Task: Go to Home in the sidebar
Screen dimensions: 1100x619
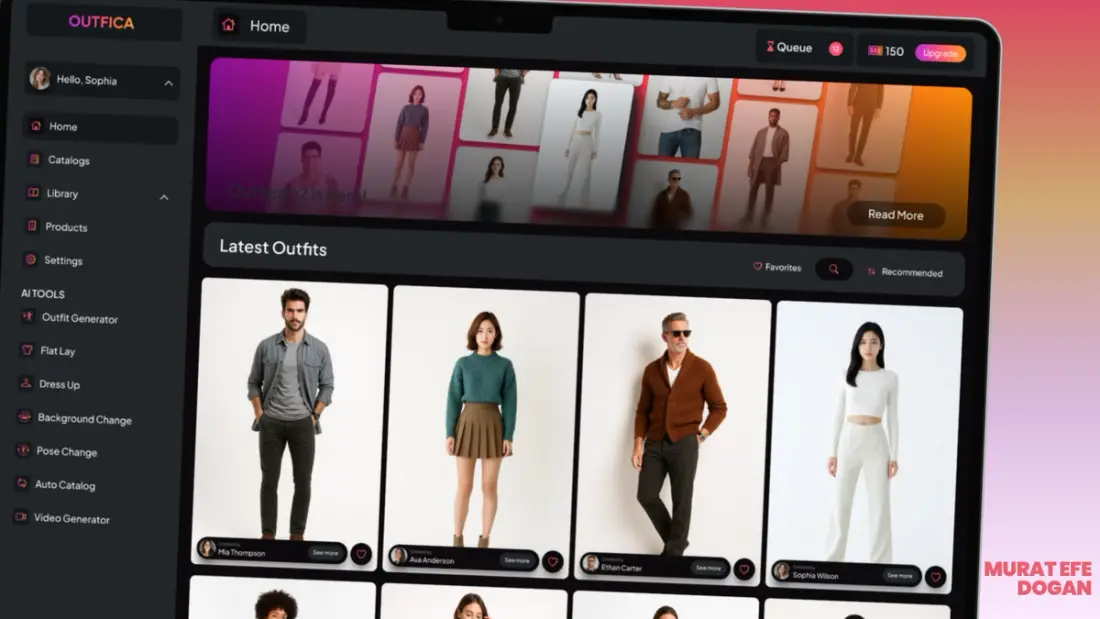Action: pos(100,127)
